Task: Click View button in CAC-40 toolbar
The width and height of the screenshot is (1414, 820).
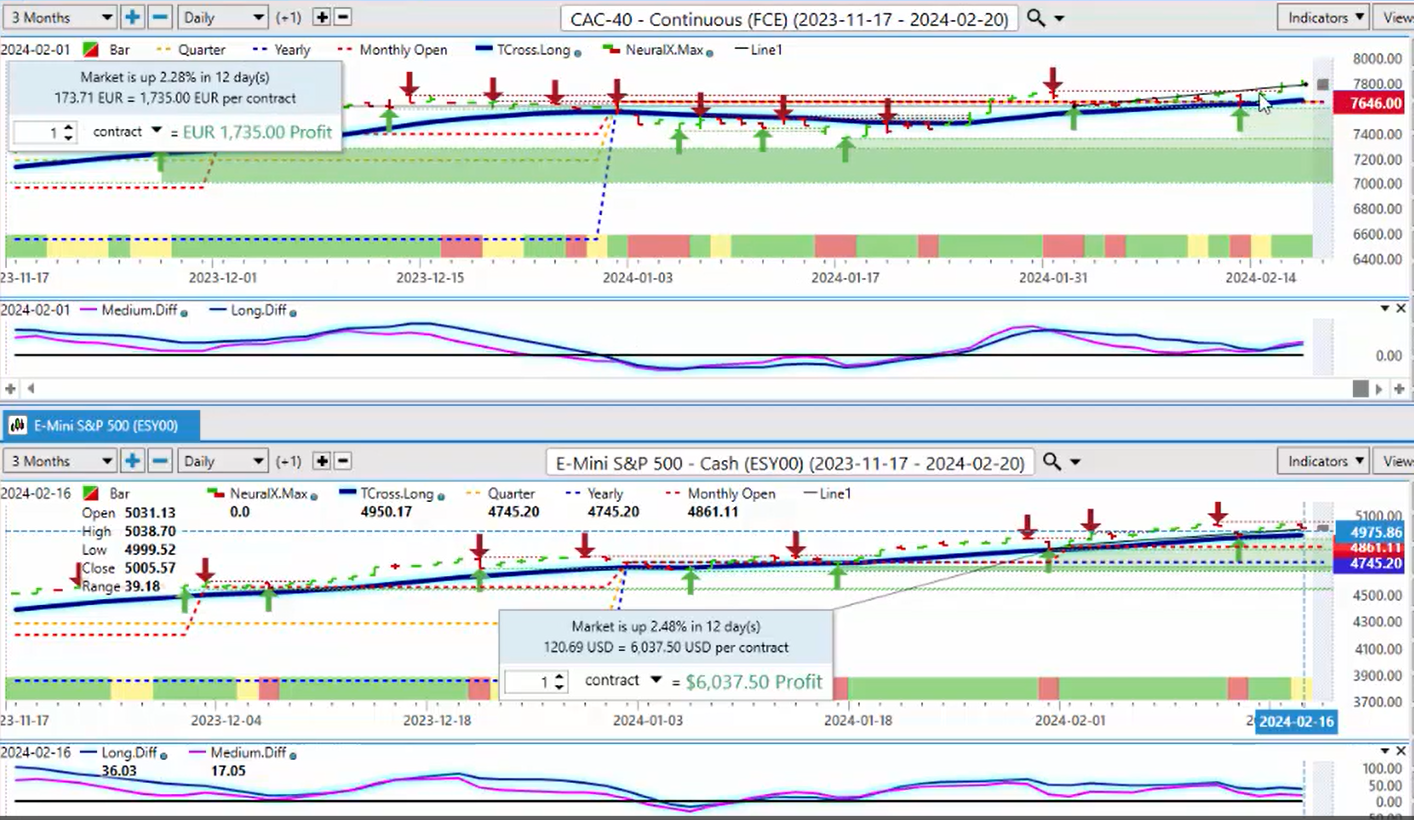Action: (x=1395, y=17)
